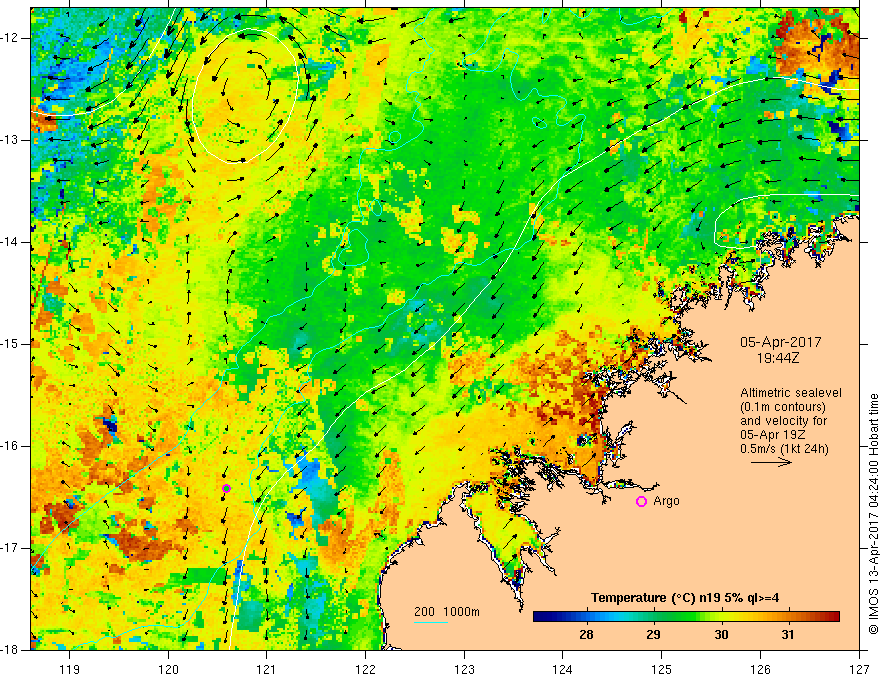This screenshot has height=680, width=880.
Task: Click the '(0.1m contours)' text line
Action: (783, 407)
